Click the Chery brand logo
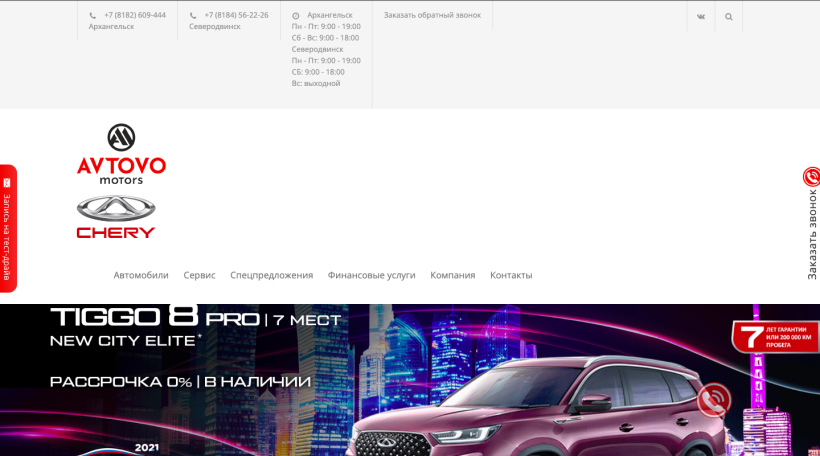820x456 pixels. click(x=116, y=217)
